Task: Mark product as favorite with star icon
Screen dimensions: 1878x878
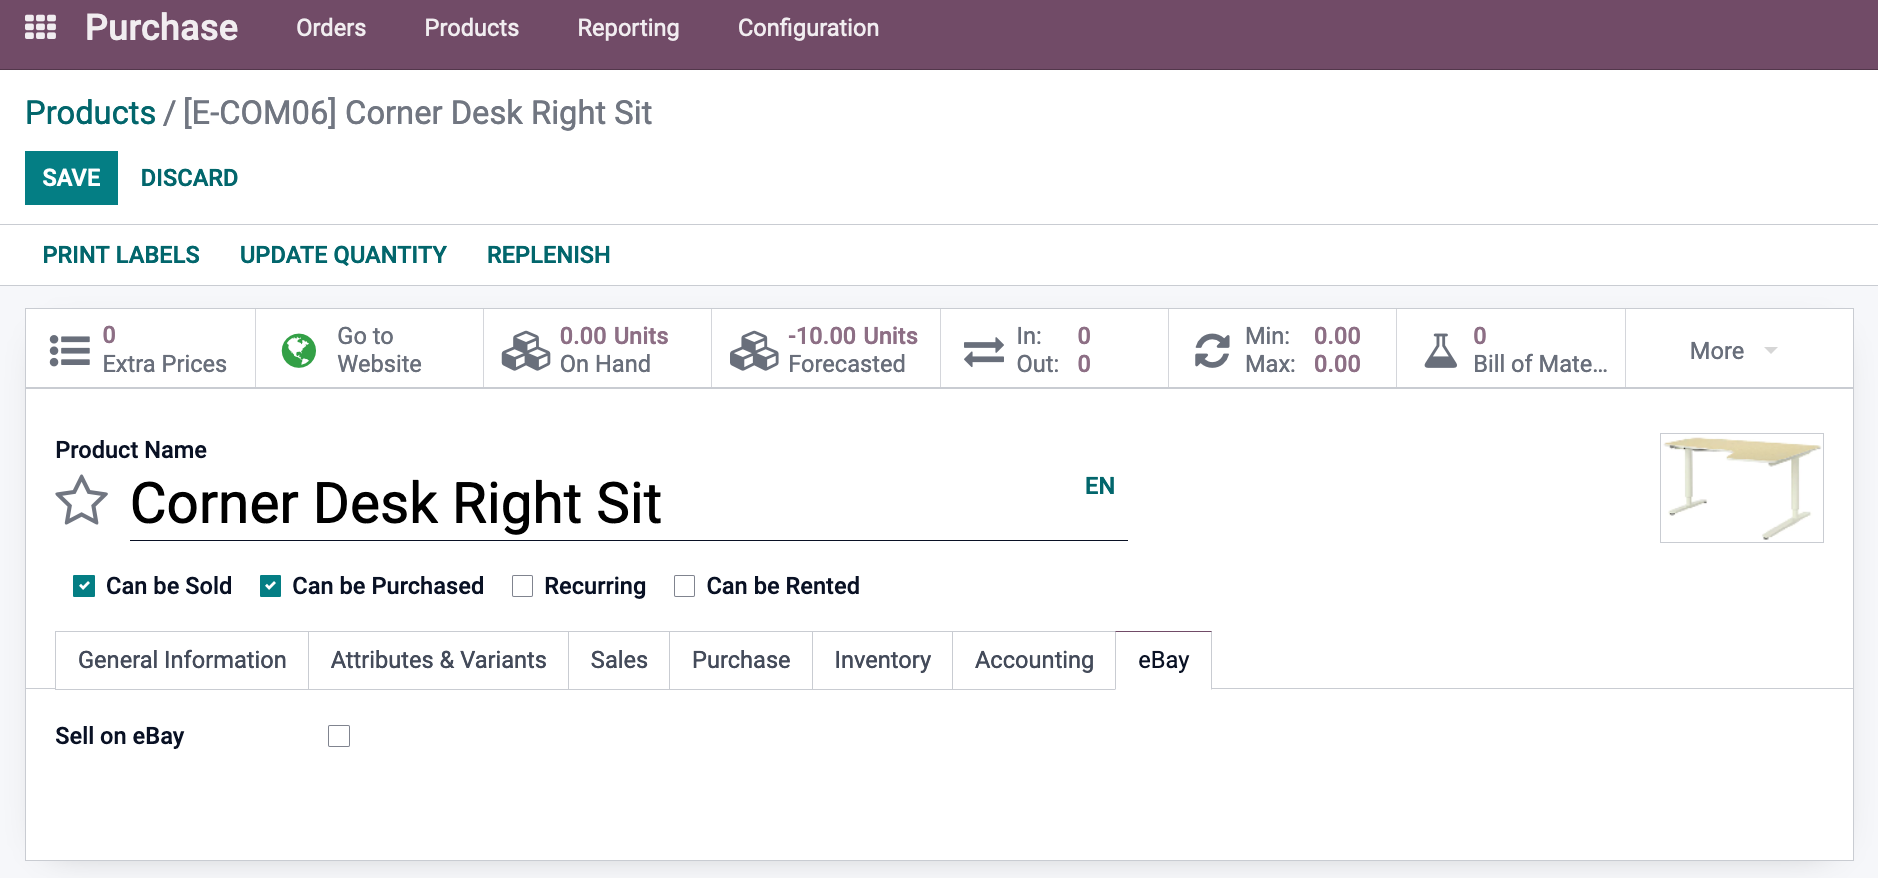Action: coord(81,501)
